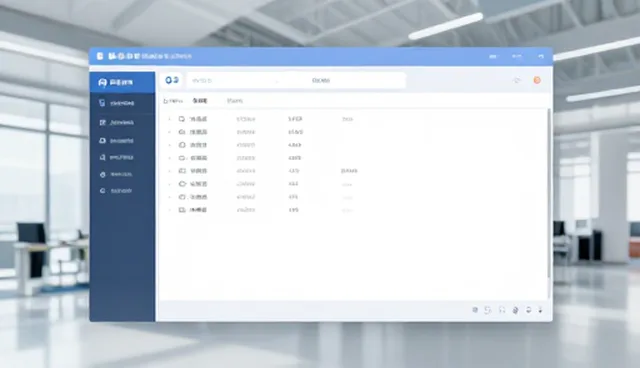Image resolution: width=640 pixels, height=368 pixels.
Task: Select the small marker before the first row
Action: coord(169,119)
